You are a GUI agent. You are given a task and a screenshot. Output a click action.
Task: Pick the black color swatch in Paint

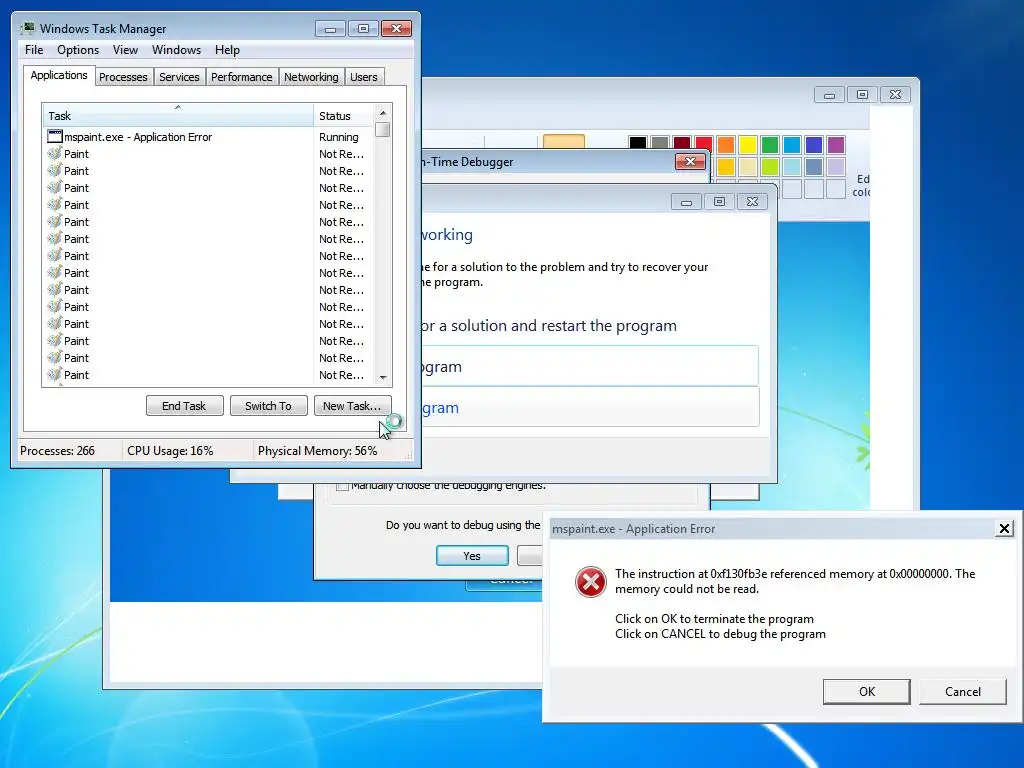[x=638, y=144]
